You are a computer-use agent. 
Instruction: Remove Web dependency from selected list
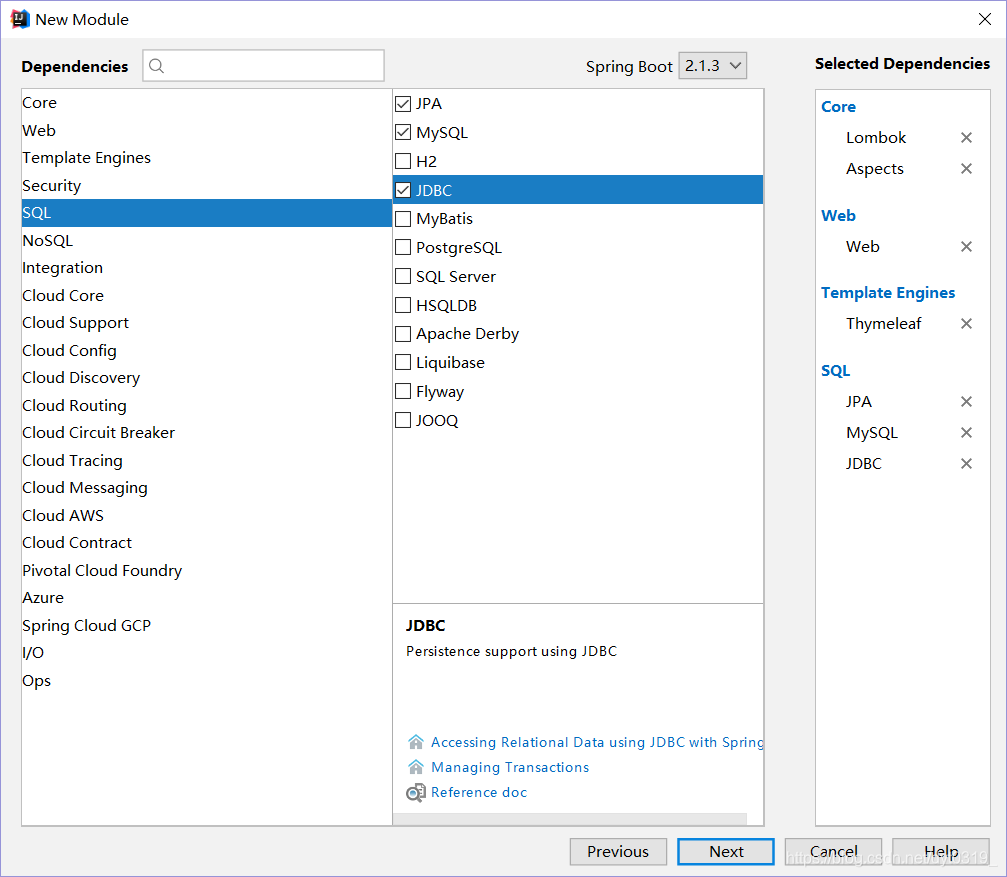966,247
